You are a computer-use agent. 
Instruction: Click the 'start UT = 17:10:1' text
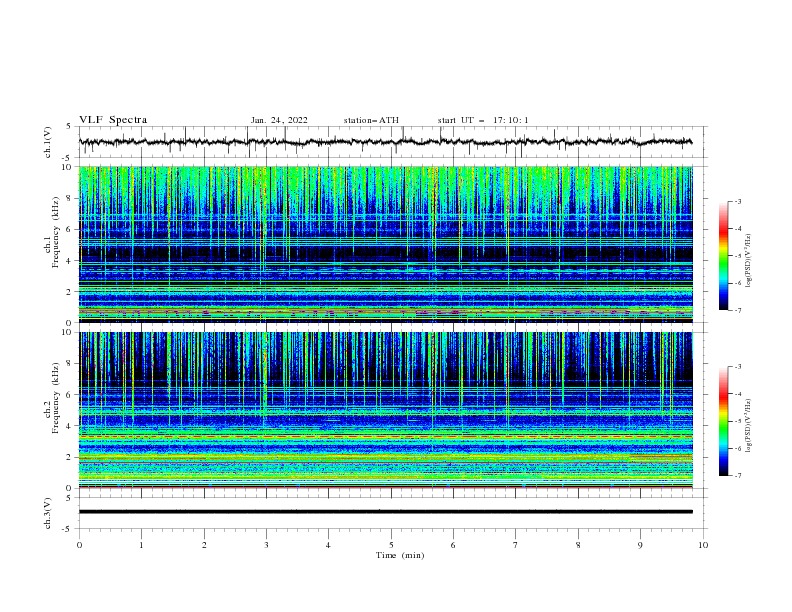(x=483, y=120)
